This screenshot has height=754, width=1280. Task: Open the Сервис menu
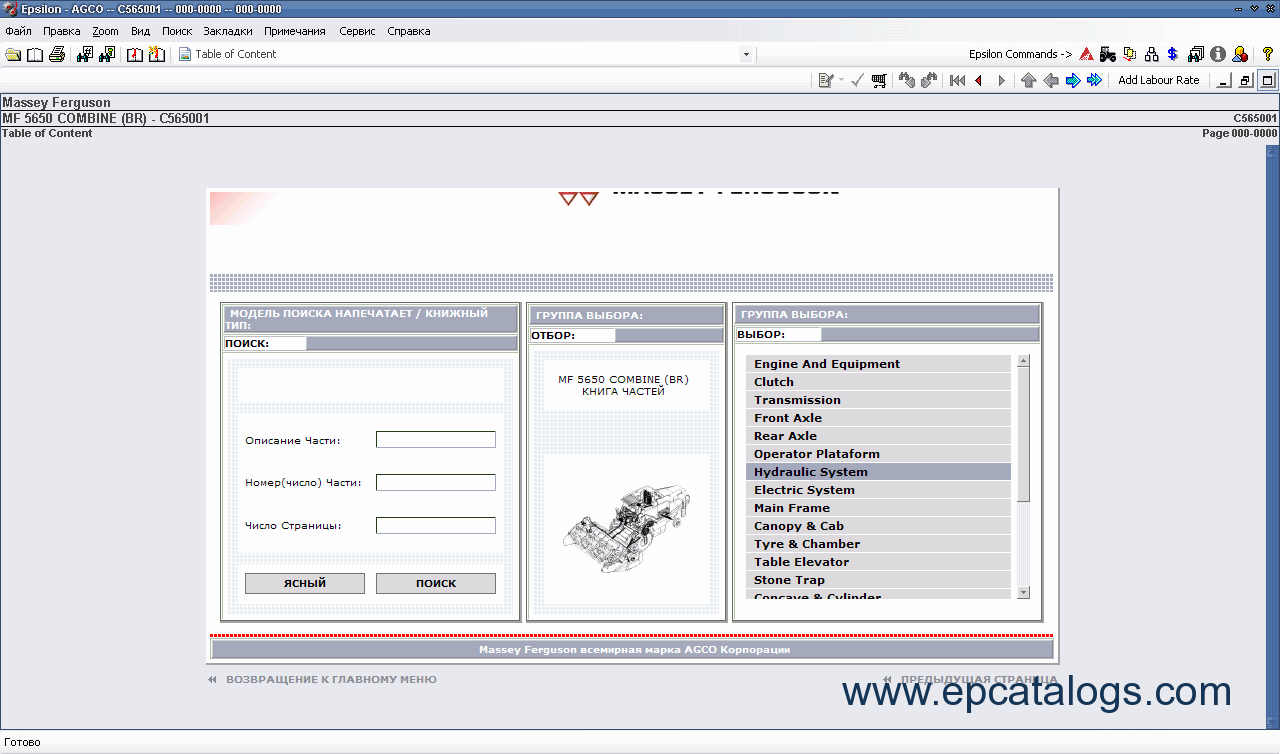[357, 31]
